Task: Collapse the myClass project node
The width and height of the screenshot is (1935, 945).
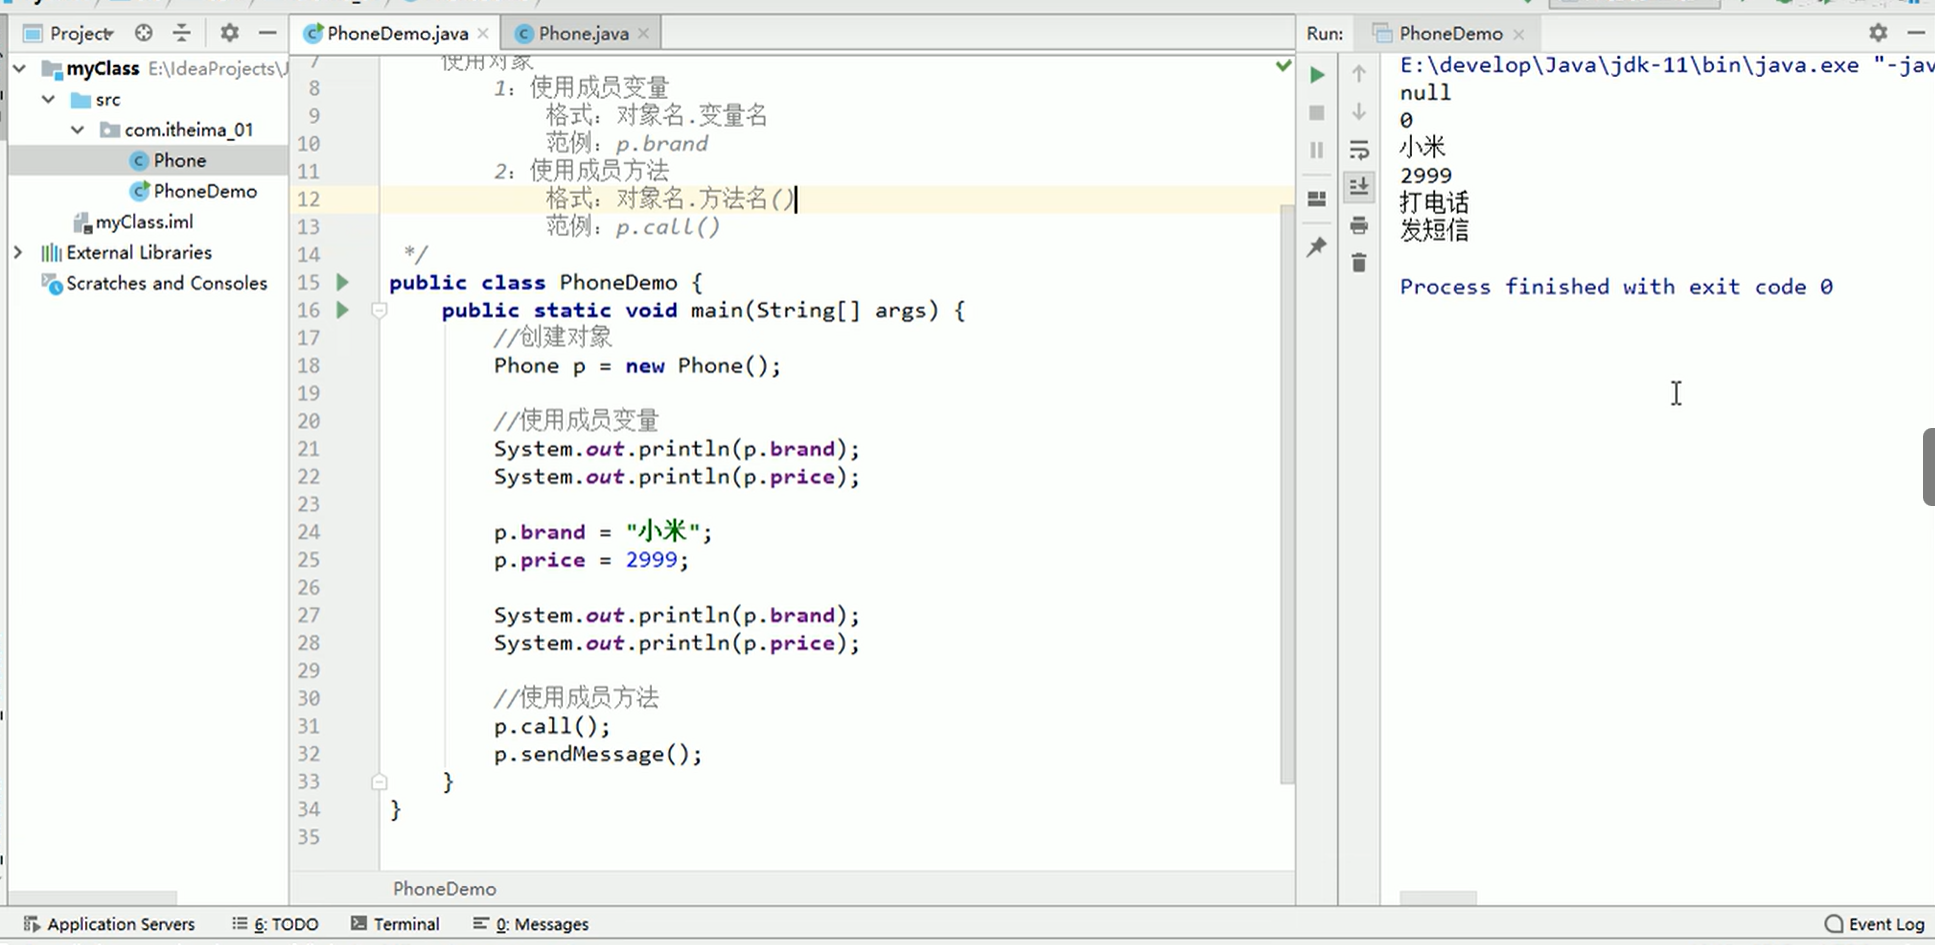Action: click(19, 68)
